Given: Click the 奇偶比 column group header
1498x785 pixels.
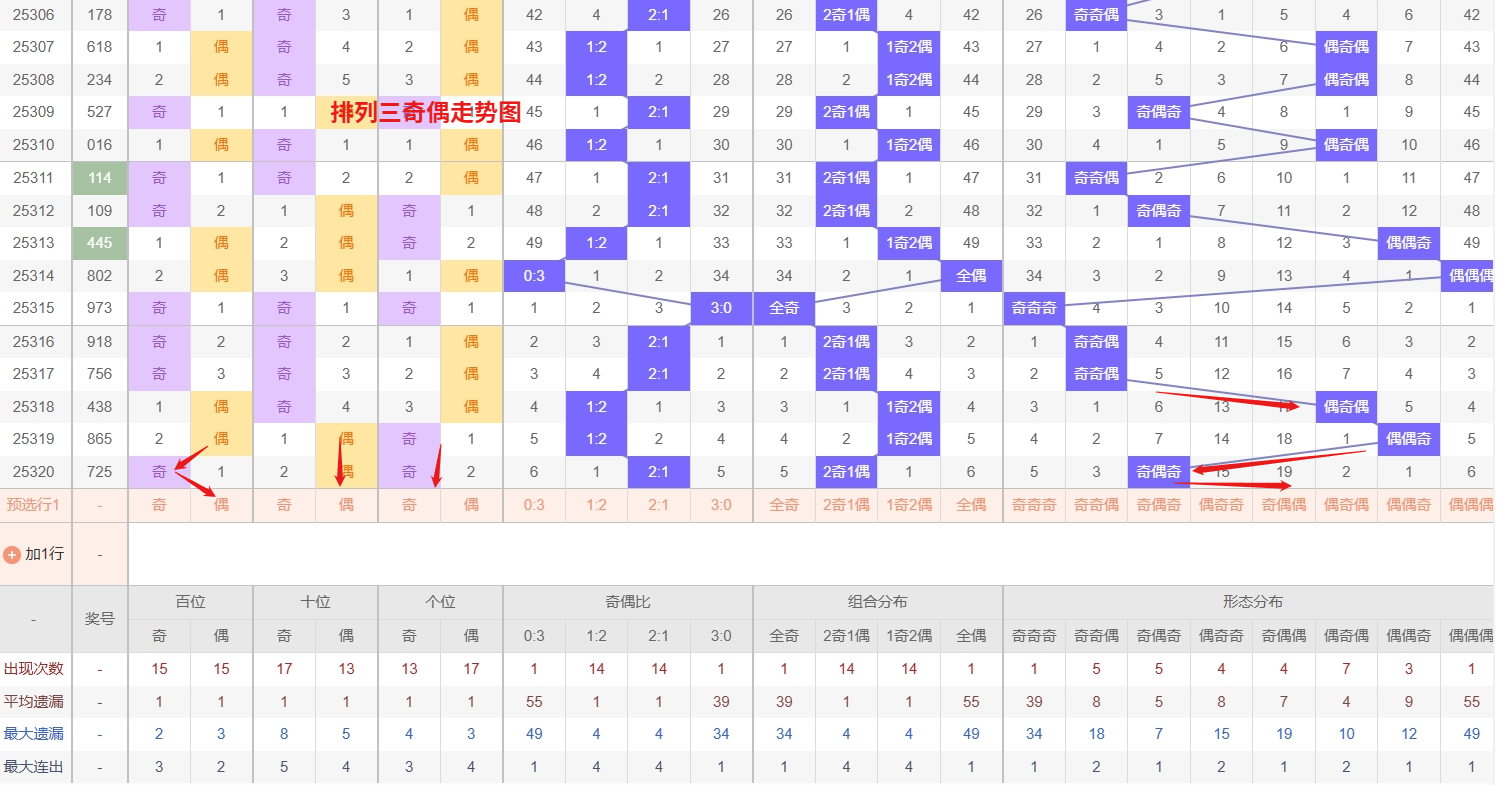Looking at the screenshot, I should (x=628, y=602).
